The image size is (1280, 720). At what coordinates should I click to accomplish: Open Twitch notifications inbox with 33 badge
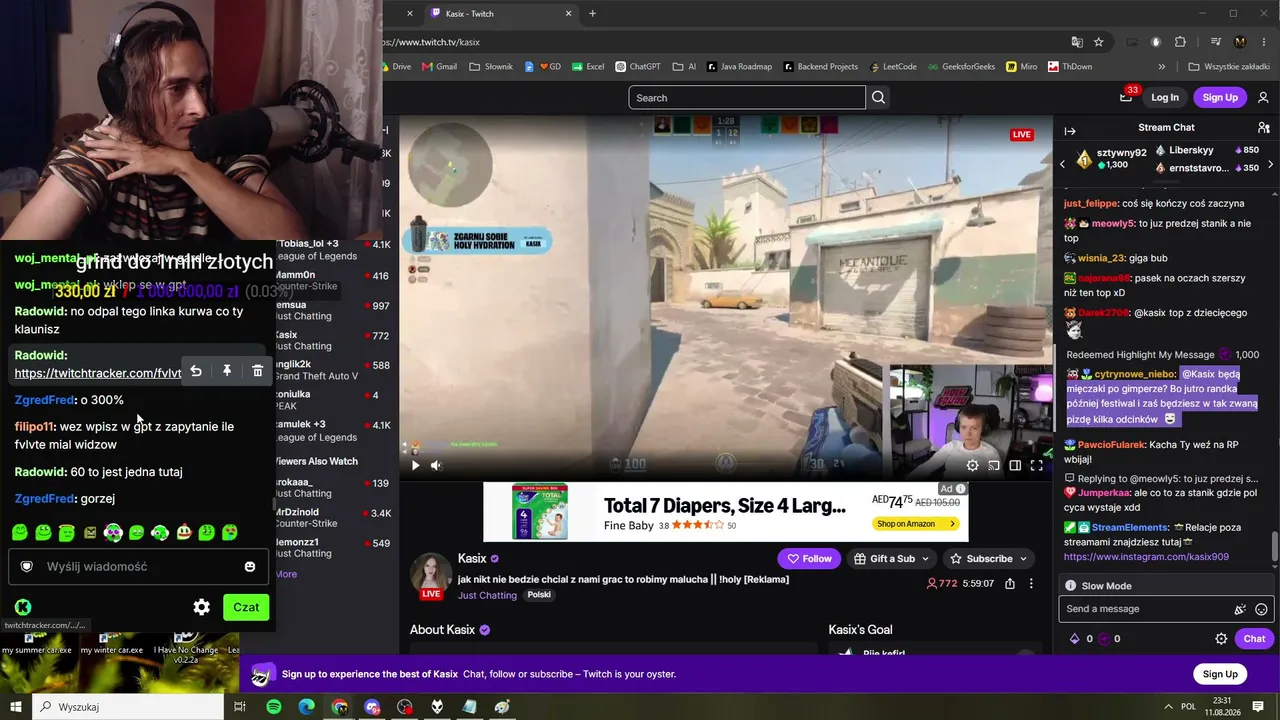(x=1126, y=97)
